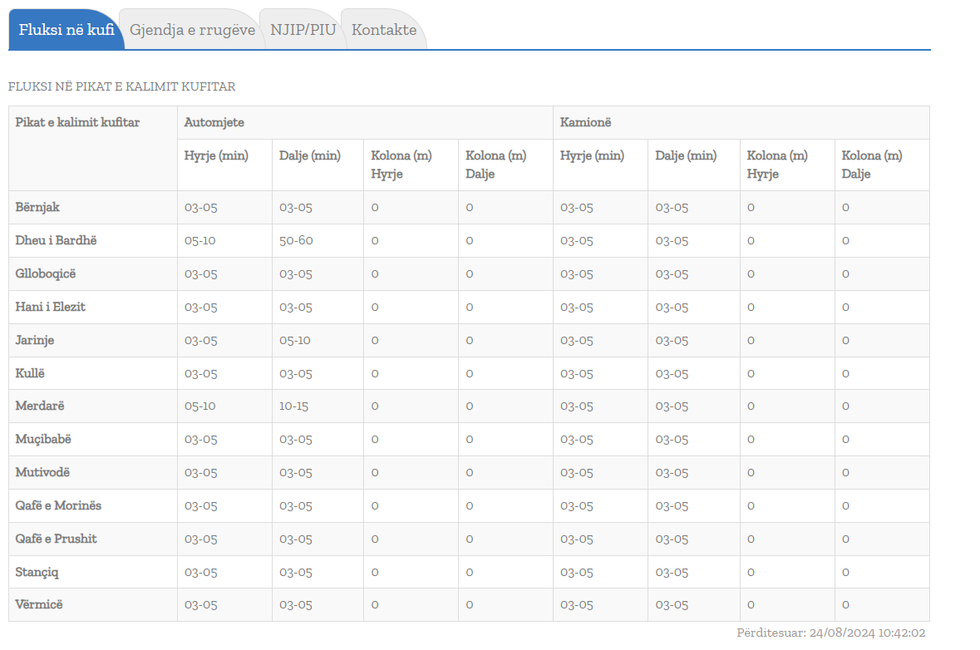Viewport: 980px width, 650px height.
Task: Click the Përditësuar timestamp text
Action: (x=830, y=633)
